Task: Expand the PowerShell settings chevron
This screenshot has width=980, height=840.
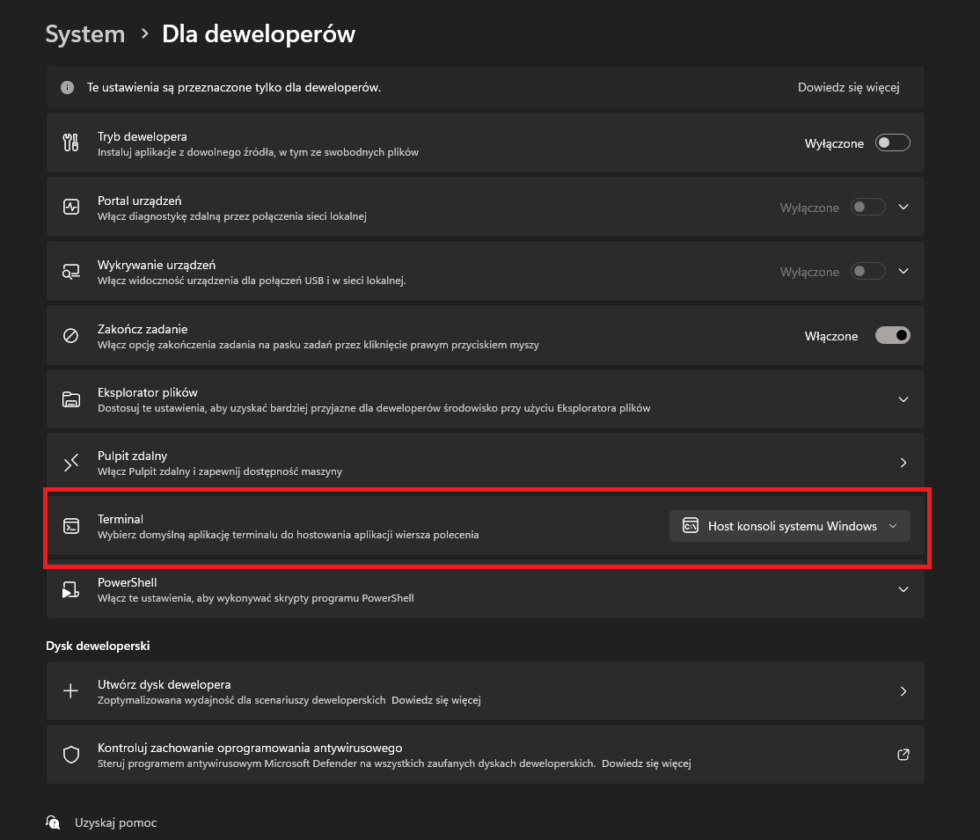Action: 903,589
